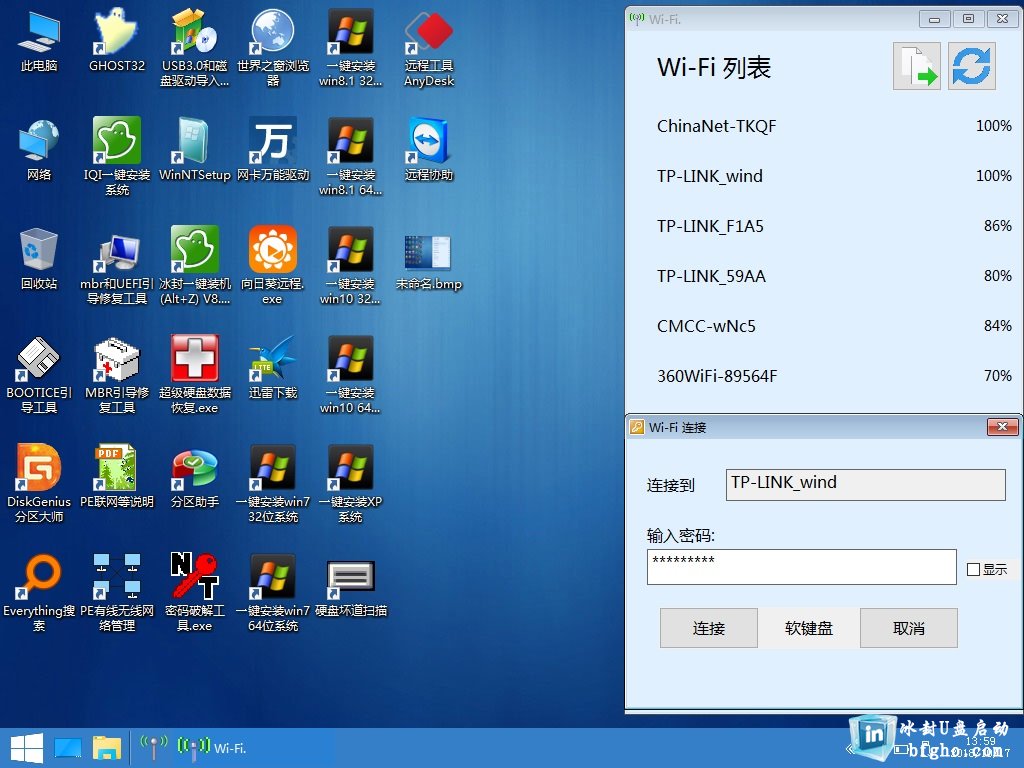The width and height of the screenshot is (1024, 768).
Task: Select the BOOTICE引导工具 desktop icon
Action: (39, 375)
